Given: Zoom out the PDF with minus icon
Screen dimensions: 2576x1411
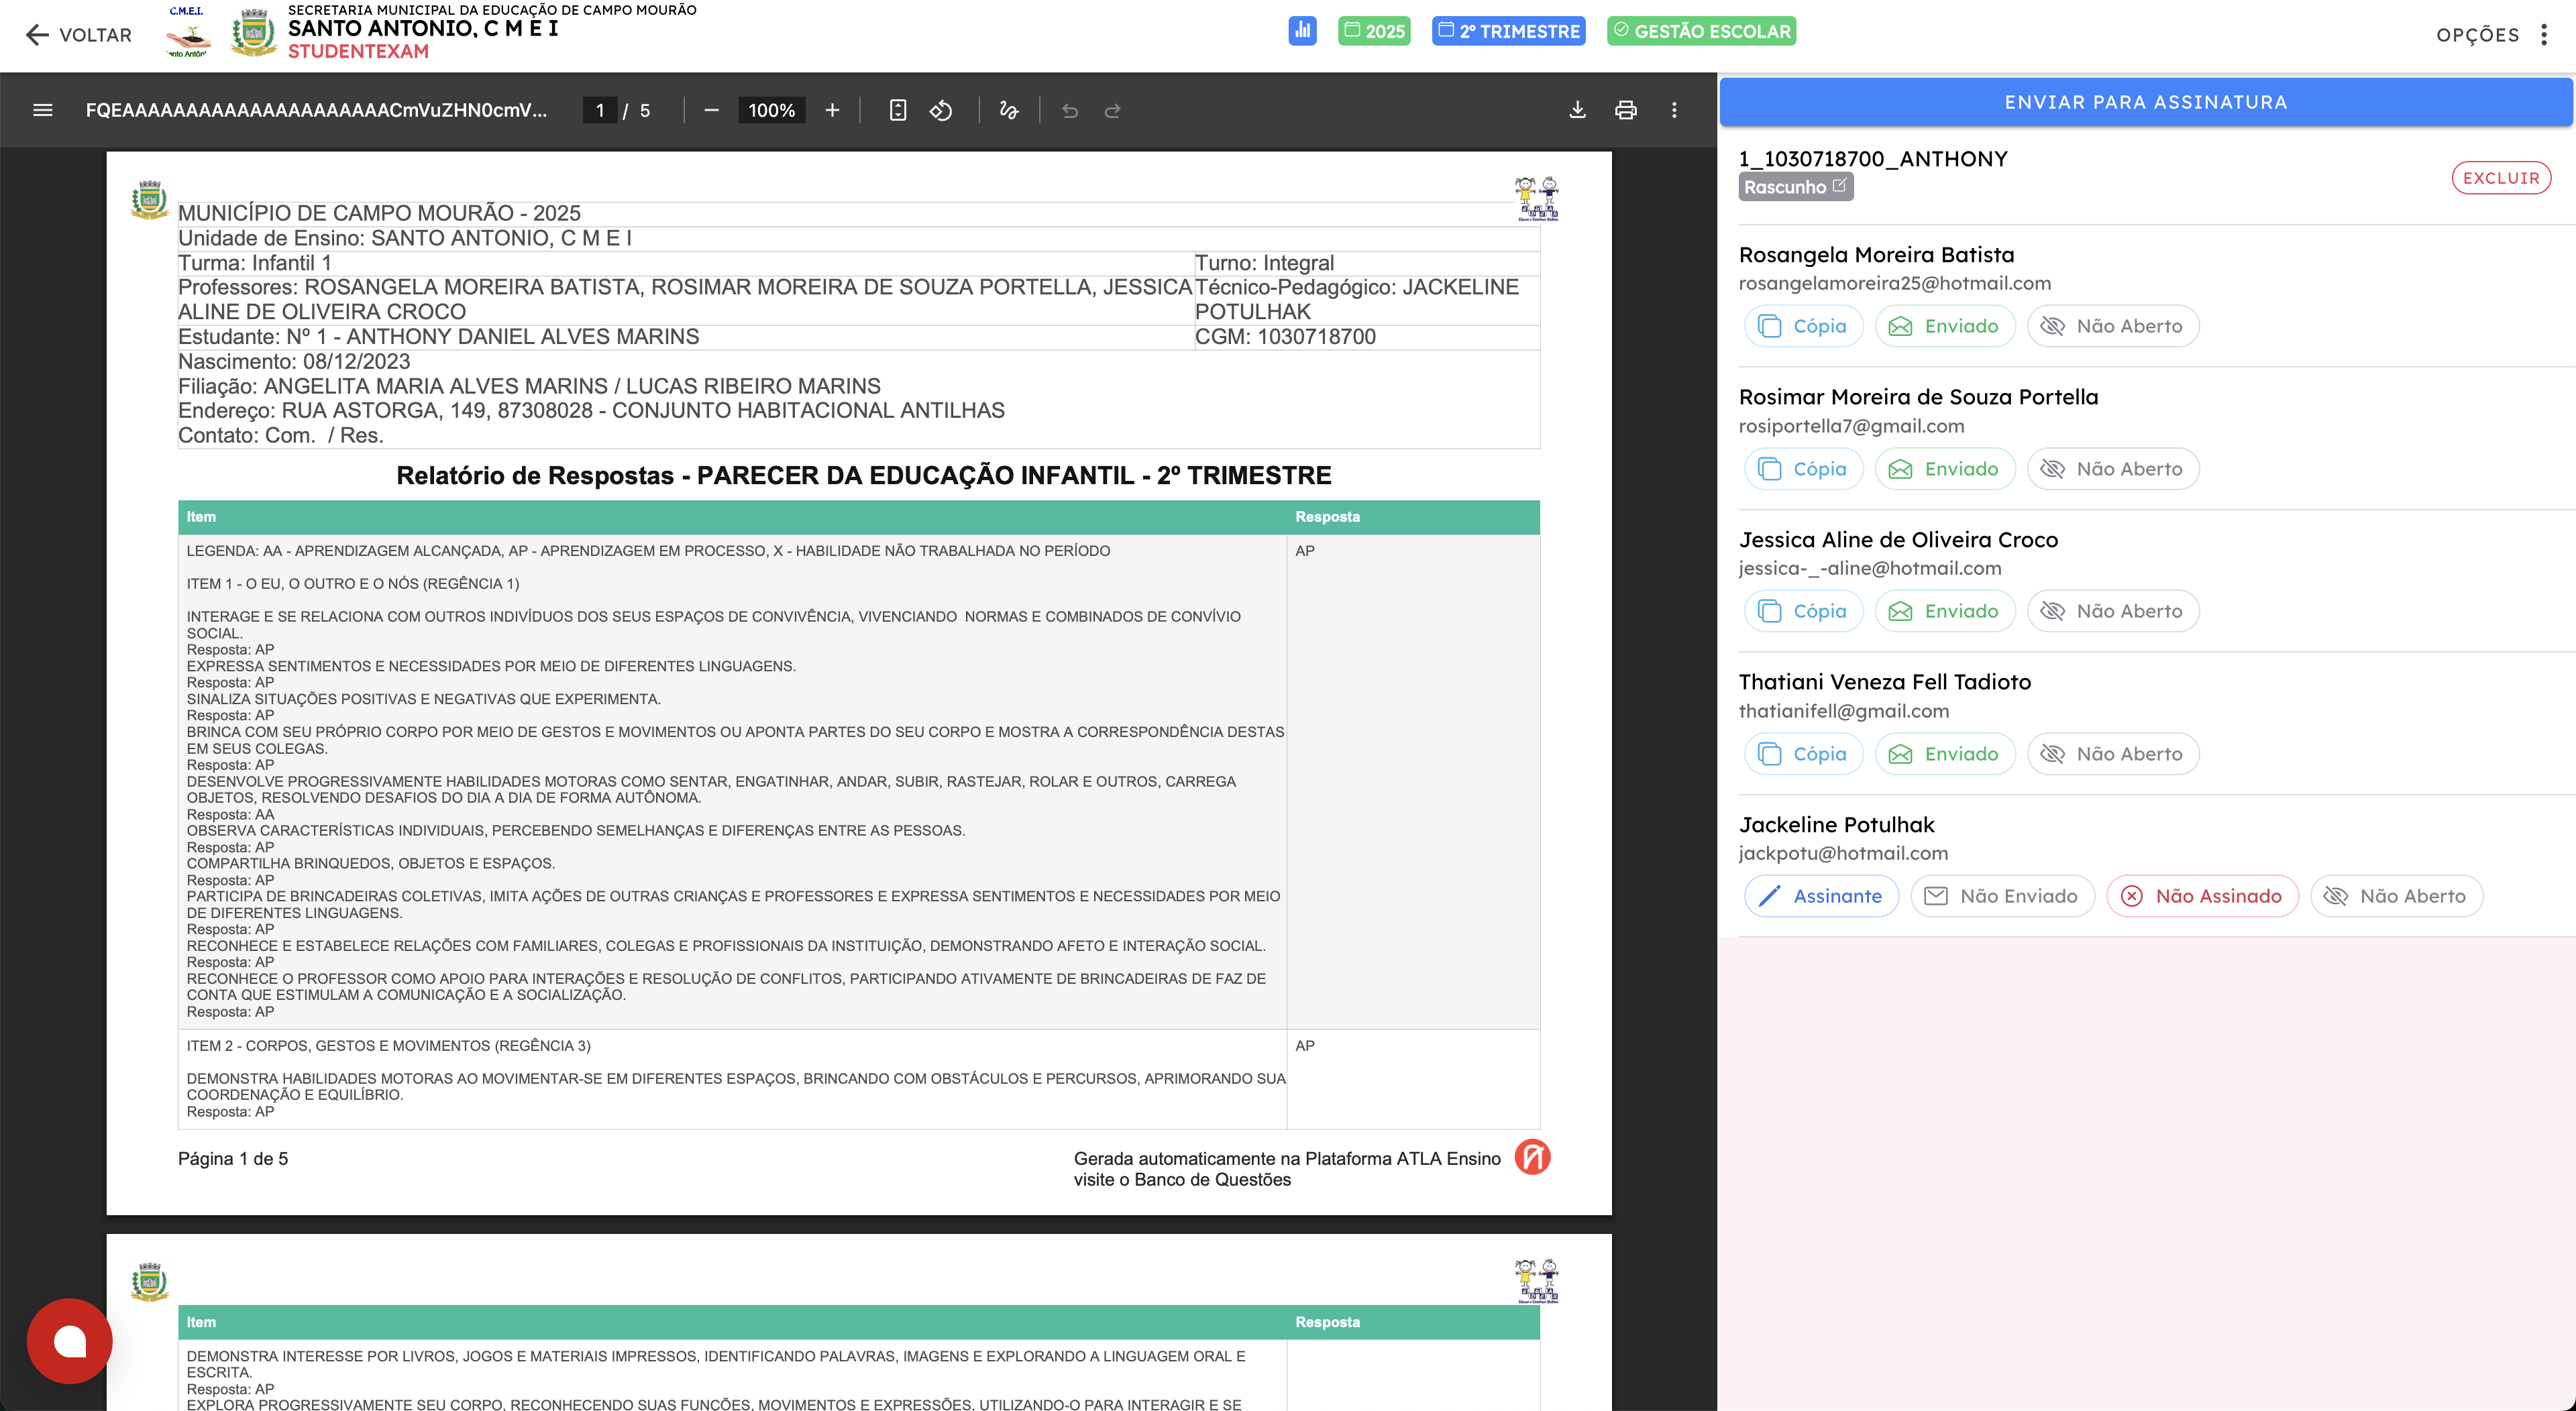Looking at the screenshot, I should click(711, 110).
